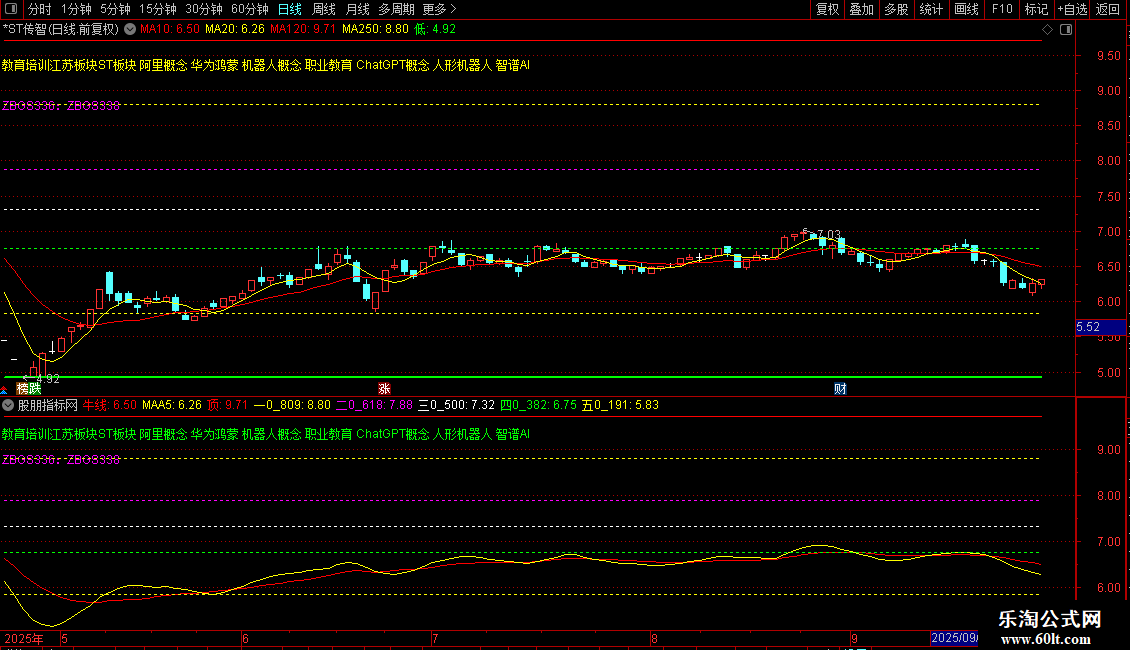Image resolution: width=1130 pixels, height=650 pixels.
Task: Click the diamond marker icon at top right
Action: [x=1048, y=30]
